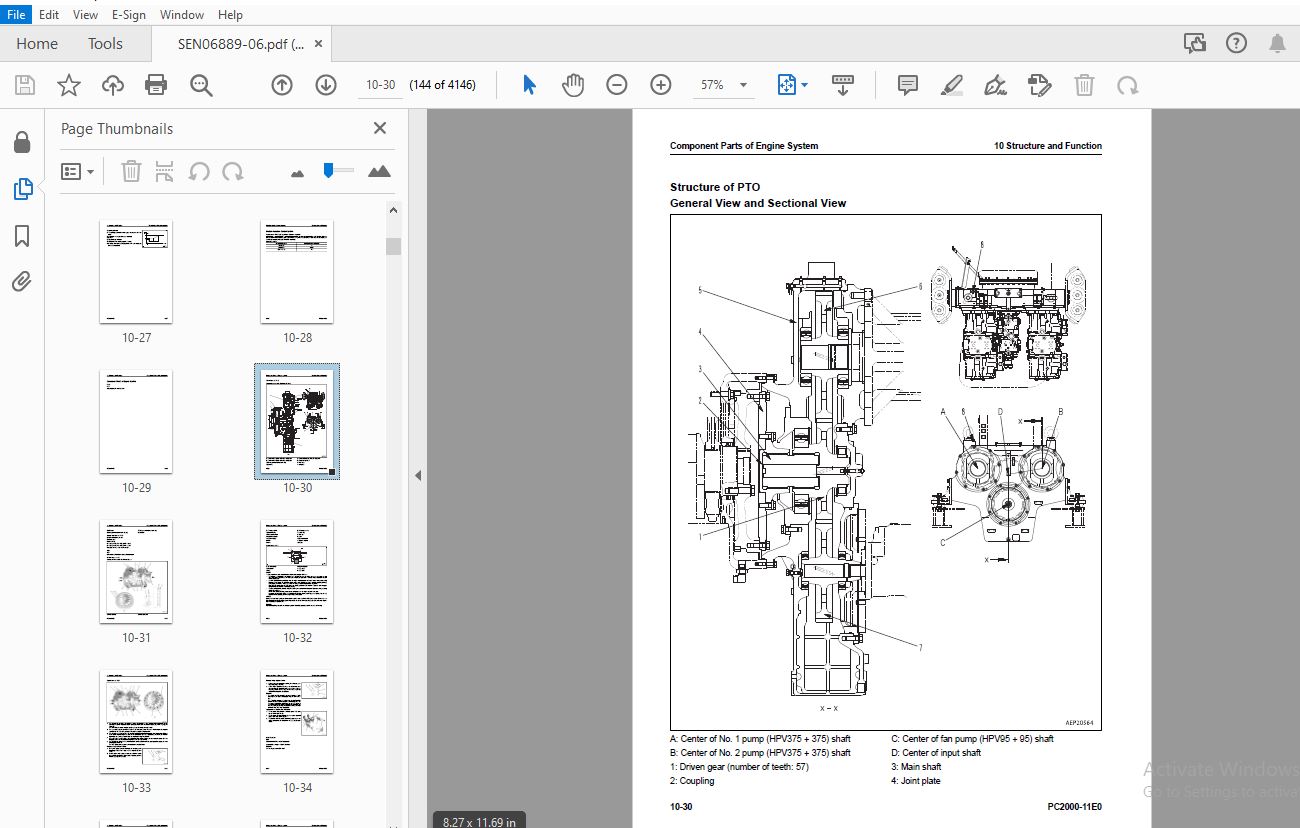Rotate pages counterclockwise in thumbnails panel
Screen dimensions: 1300x828
(x=199, y=172)
